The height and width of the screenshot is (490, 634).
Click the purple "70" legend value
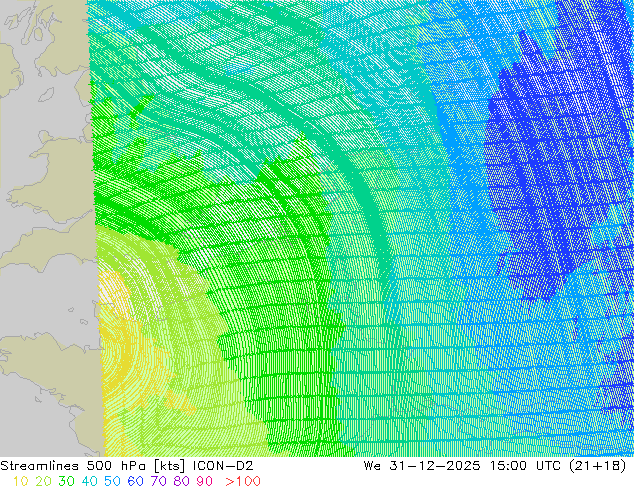pos(160,481)
